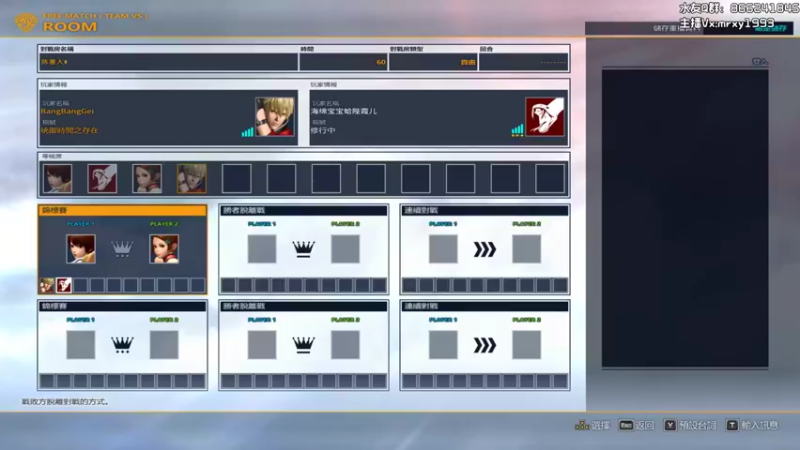Click the player name BangBangGei
Image resolution: width=800 pixels, height=450 pixels.
67,111
